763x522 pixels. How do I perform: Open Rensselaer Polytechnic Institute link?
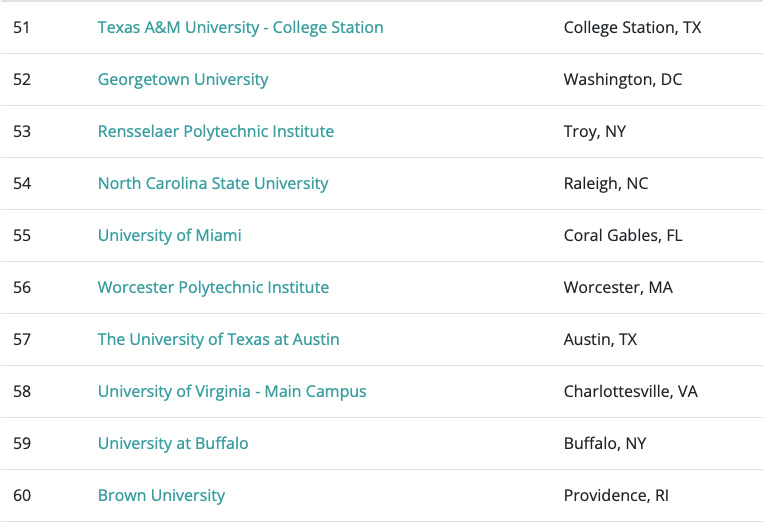[x=216, y=132]
